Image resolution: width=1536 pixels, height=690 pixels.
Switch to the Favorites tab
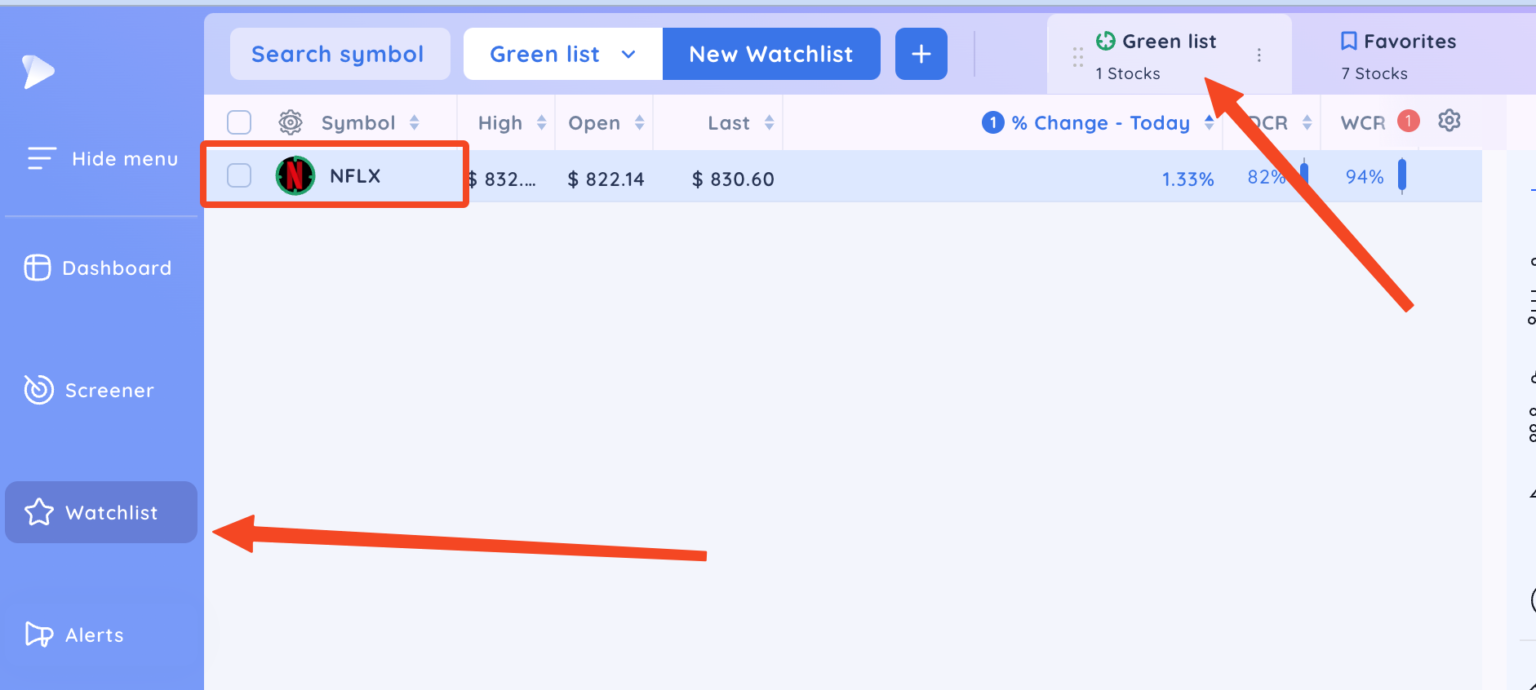tap(1398, 53)
